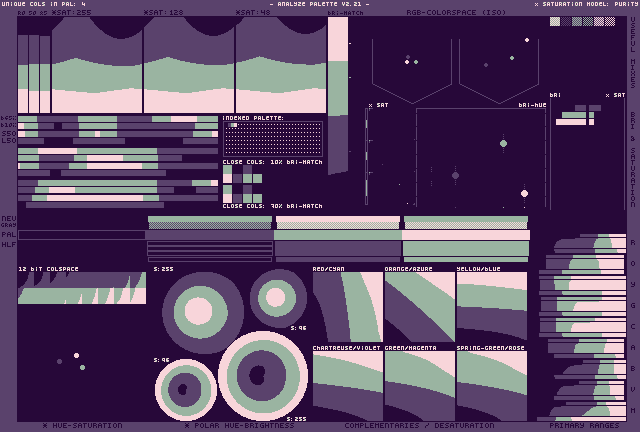Click the 'G' primary range letter
This screenshot has width=640, height=432.
click(633, 305)
